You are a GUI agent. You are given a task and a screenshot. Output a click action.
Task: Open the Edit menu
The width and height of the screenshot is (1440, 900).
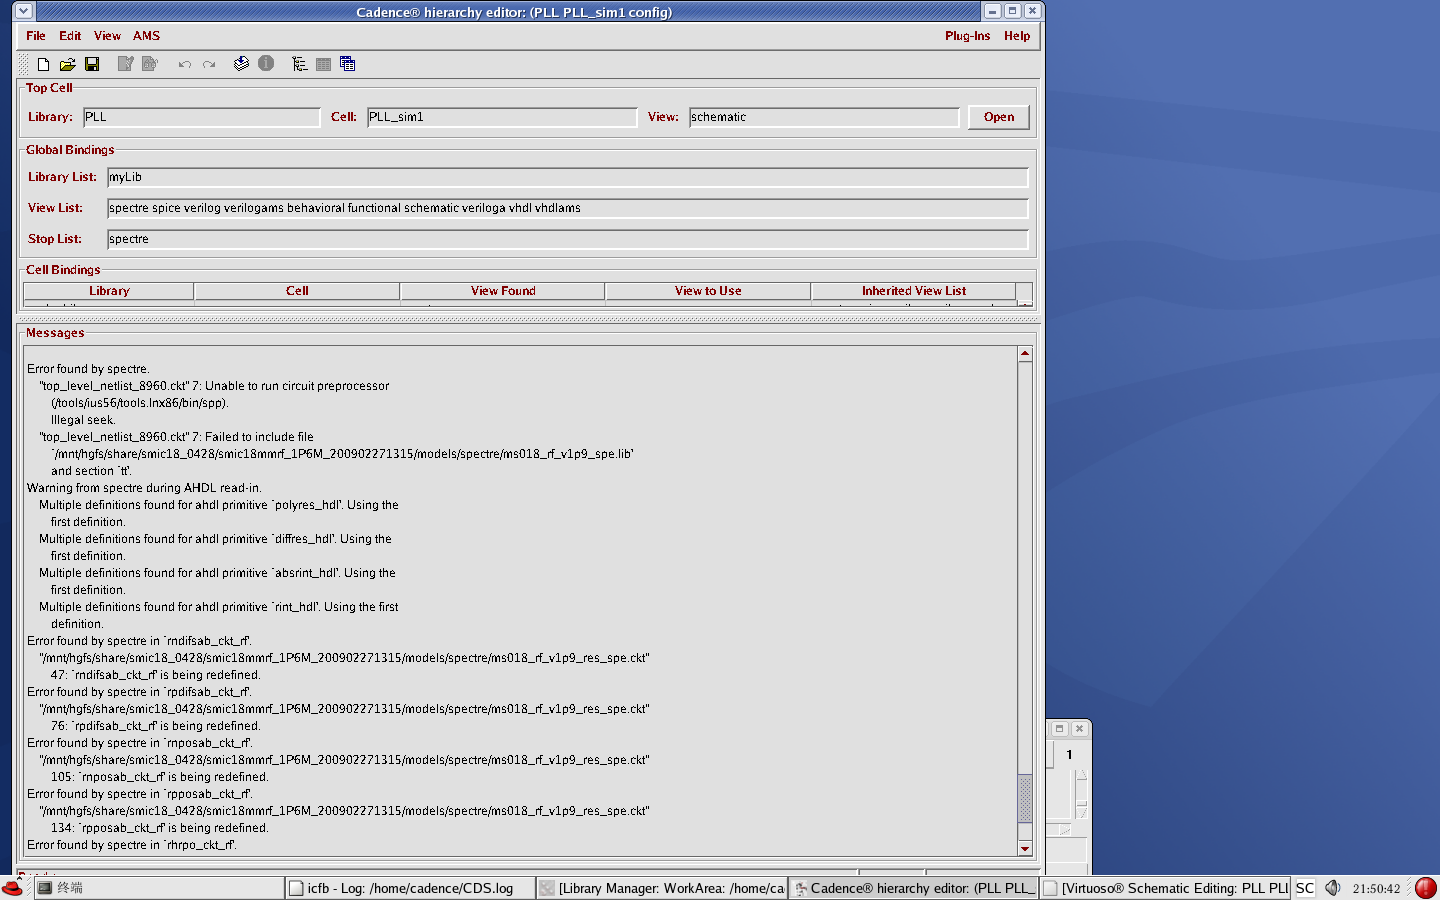point(70,36)
